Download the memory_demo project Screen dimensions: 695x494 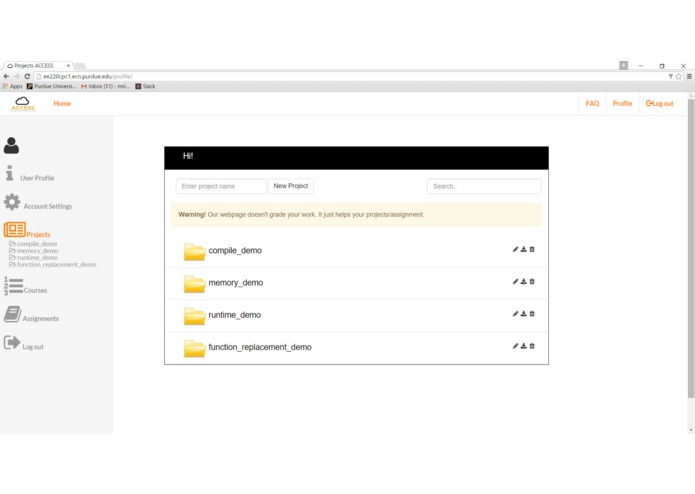coord(523,282)
